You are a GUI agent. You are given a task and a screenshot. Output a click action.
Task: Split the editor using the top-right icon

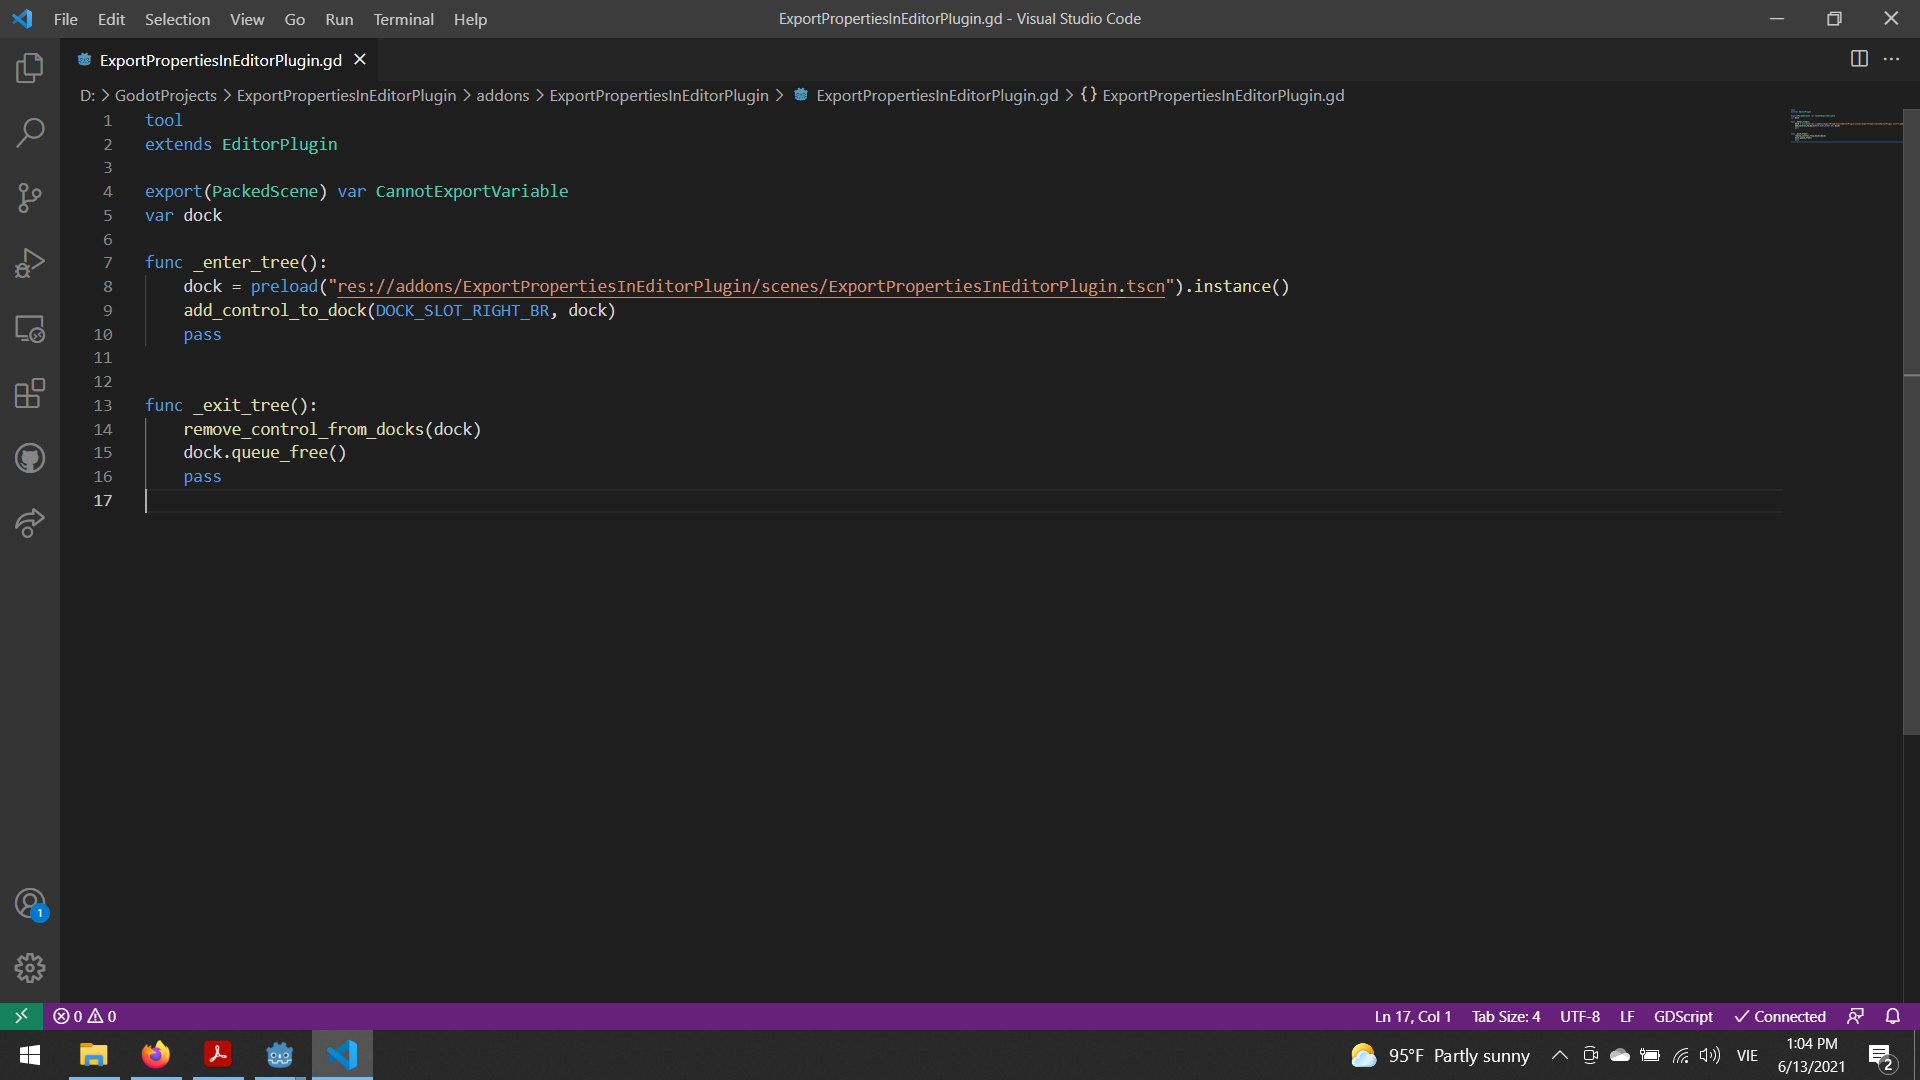point(1859,59)
